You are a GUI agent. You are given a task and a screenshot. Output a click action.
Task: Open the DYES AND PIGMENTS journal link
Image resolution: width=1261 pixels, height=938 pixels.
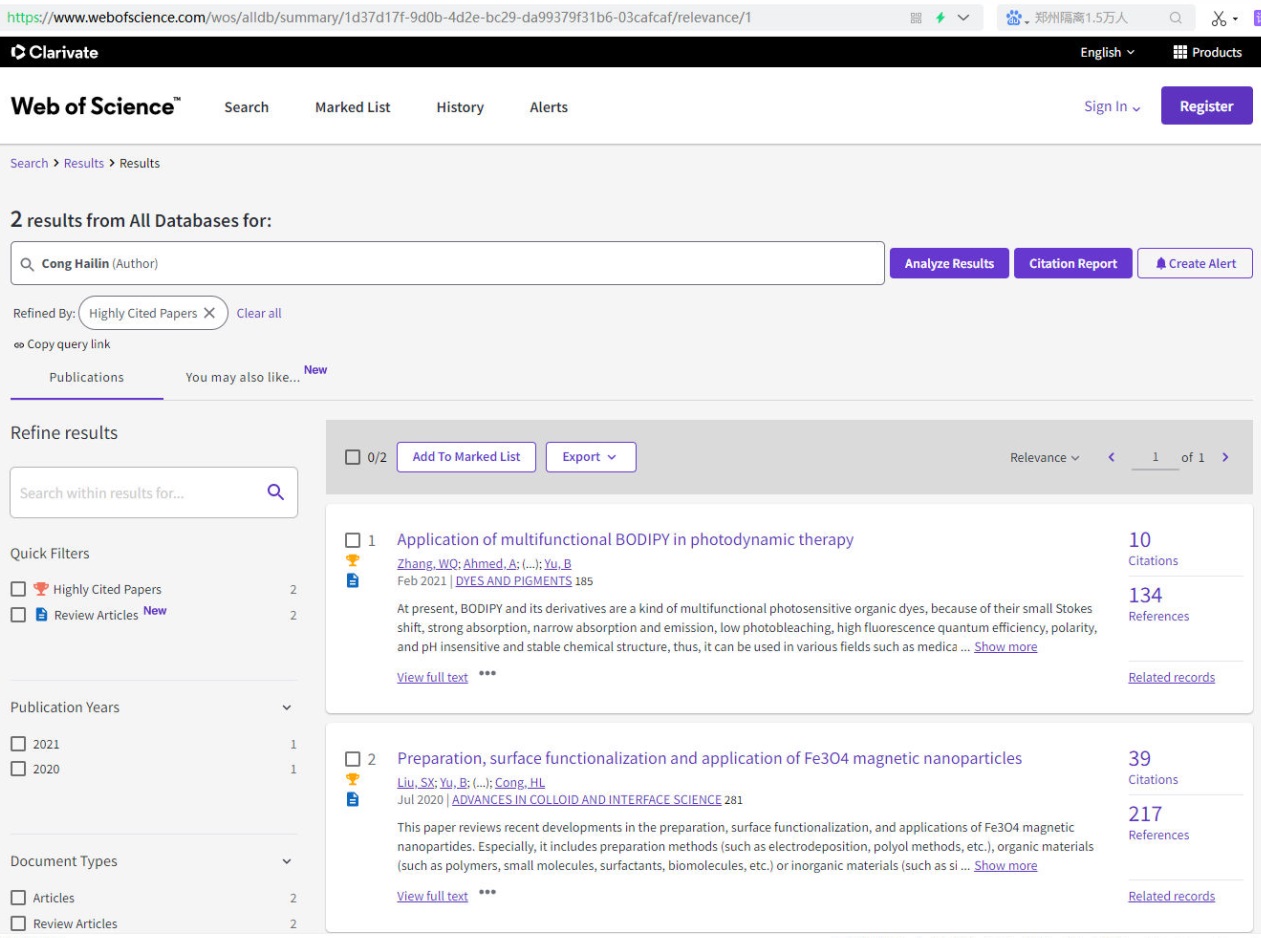pyautogui.click(x=513, y=580)
